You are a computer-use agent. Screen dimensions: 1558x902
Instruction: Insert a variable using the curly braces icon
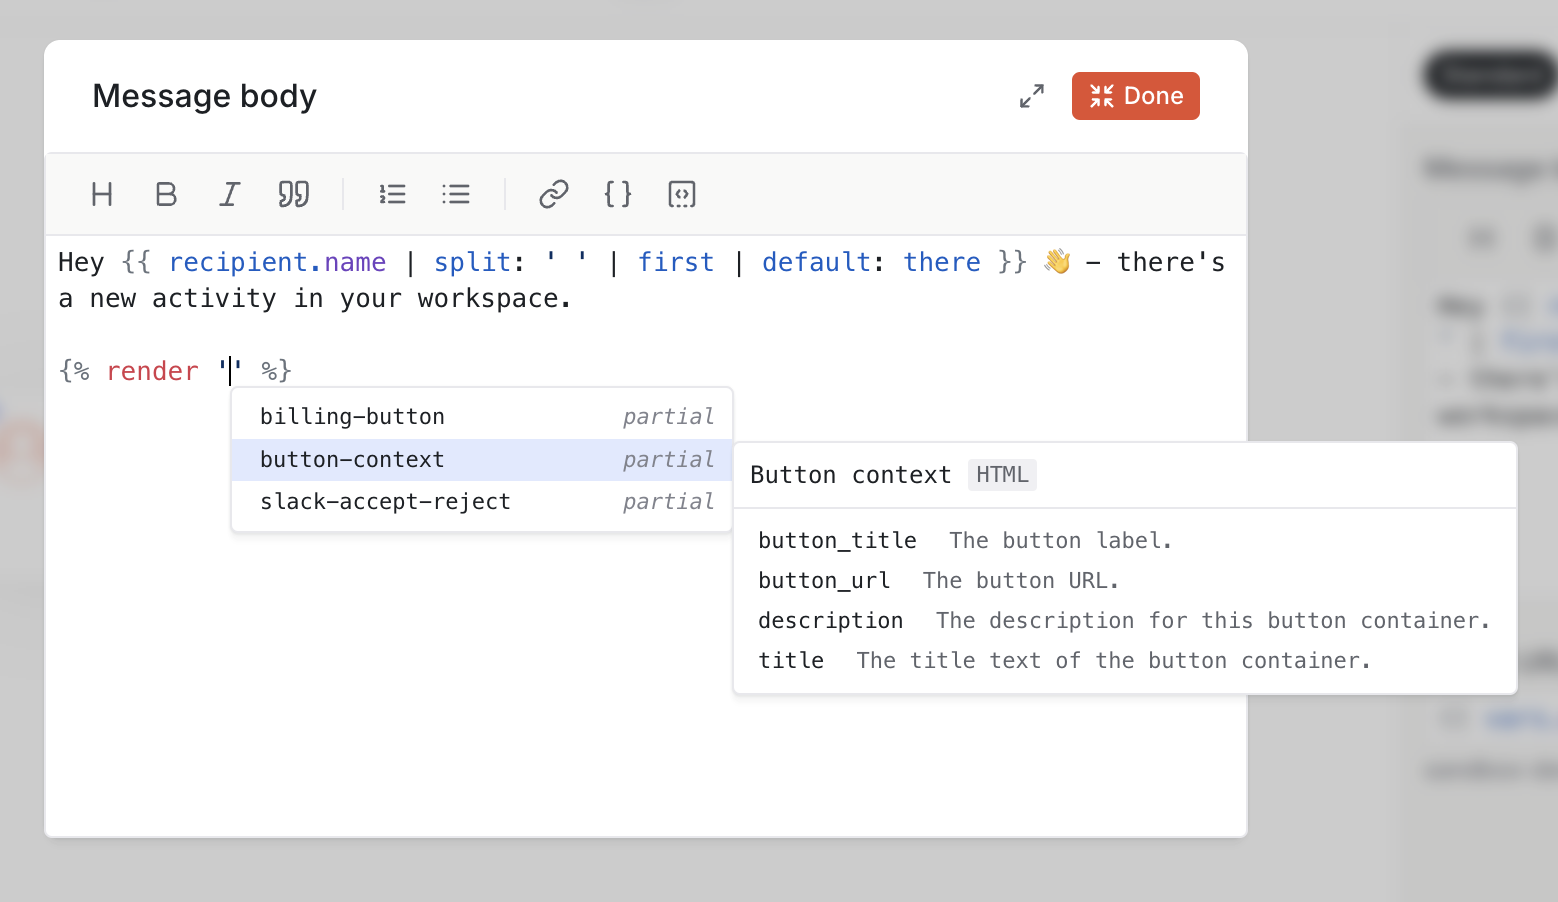click(x=617, y=194)
